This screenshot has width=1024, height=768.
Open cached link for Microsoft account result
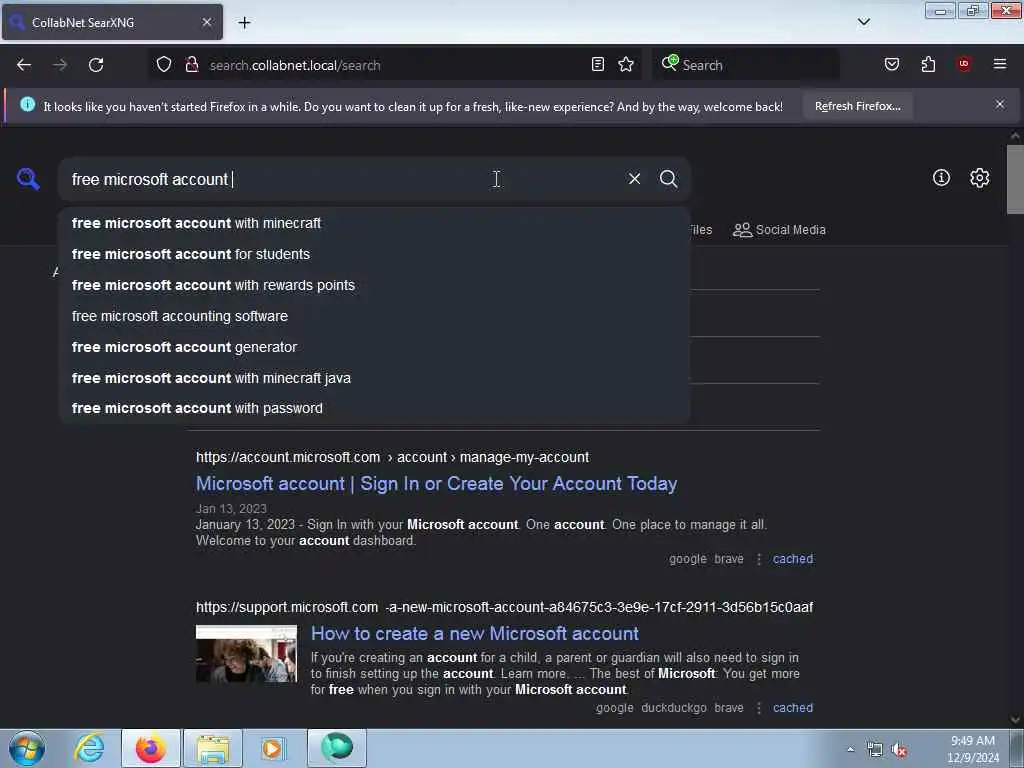pyautogui.click(x=793, y=559)
